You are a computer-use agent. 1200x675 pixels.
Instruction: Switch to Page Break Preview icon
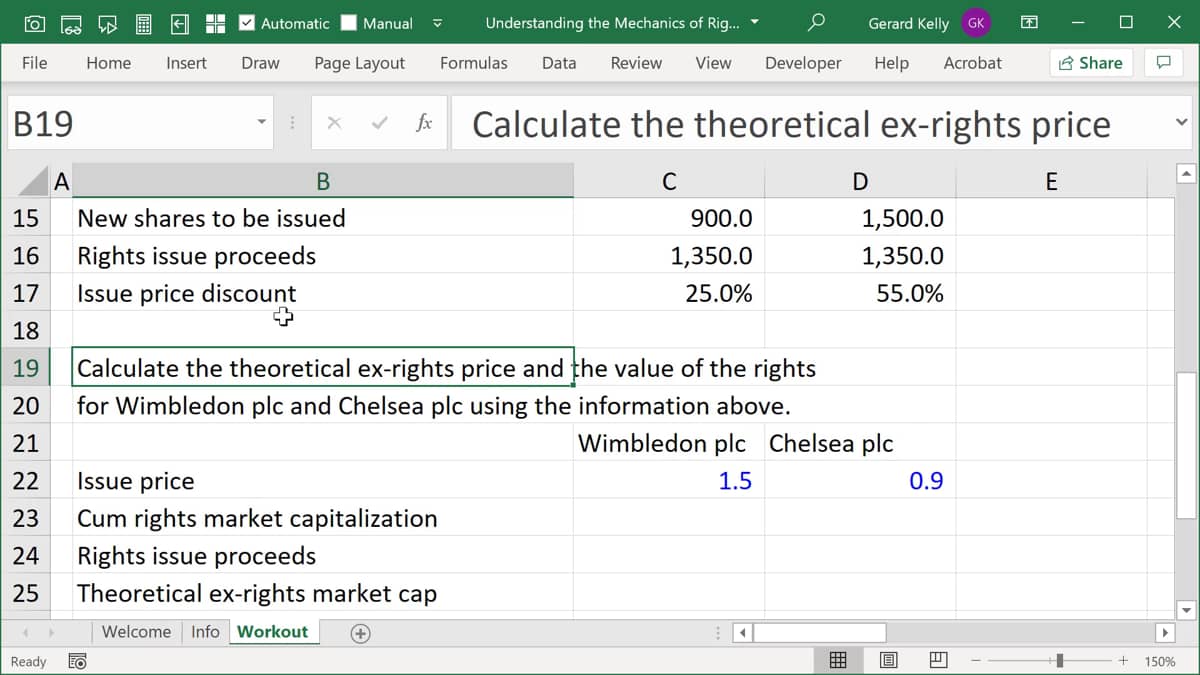(938, 660)
